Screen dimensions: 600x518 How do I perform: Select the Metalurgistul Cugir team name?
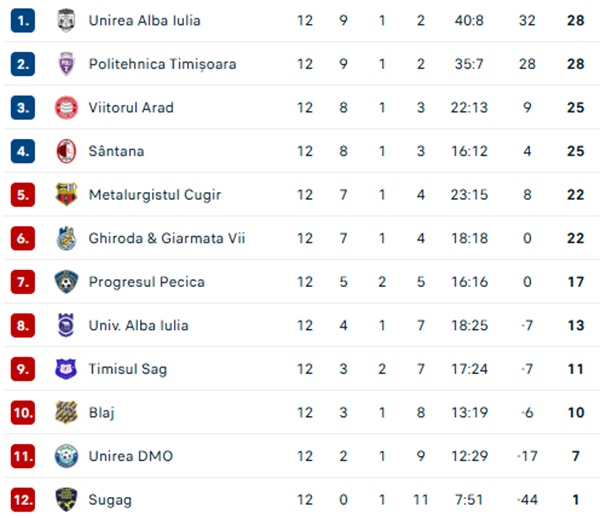click(x=154, y=194)
